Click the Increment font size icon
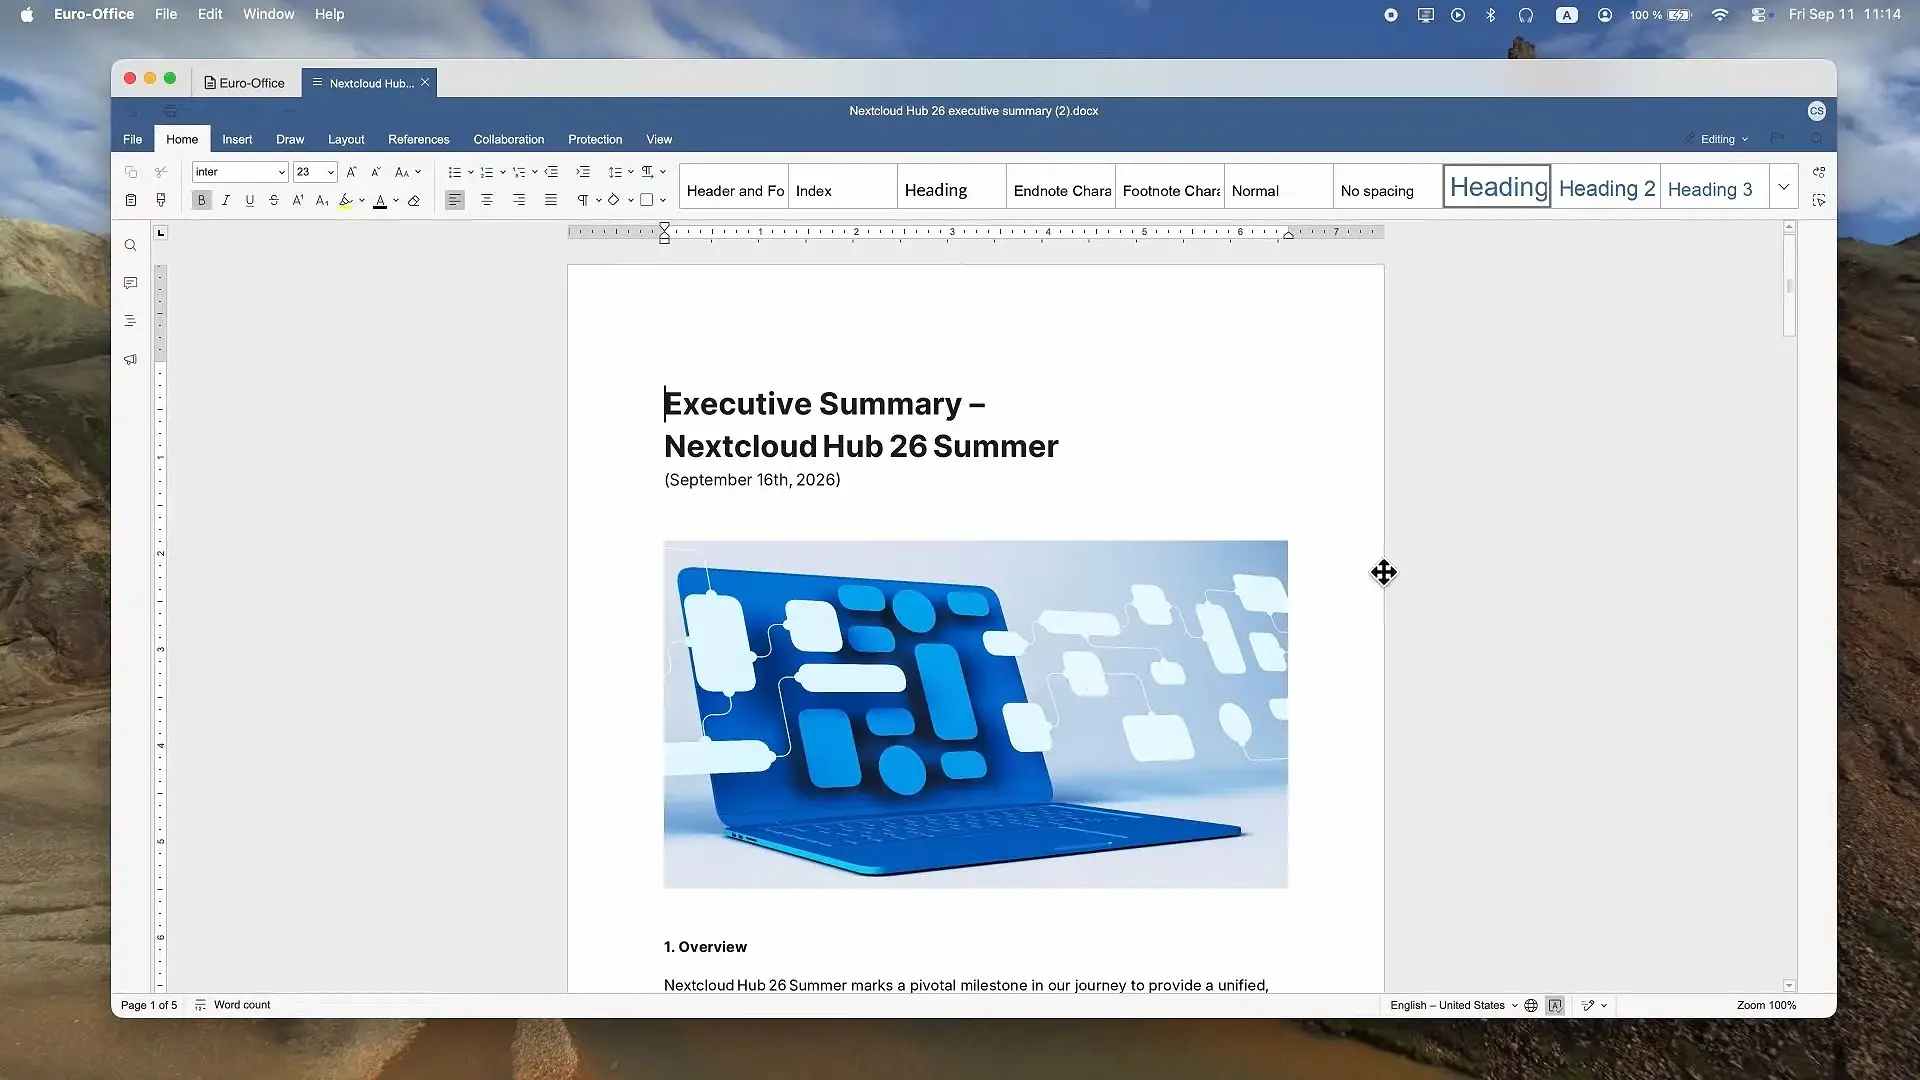 [x=352, y=172]
